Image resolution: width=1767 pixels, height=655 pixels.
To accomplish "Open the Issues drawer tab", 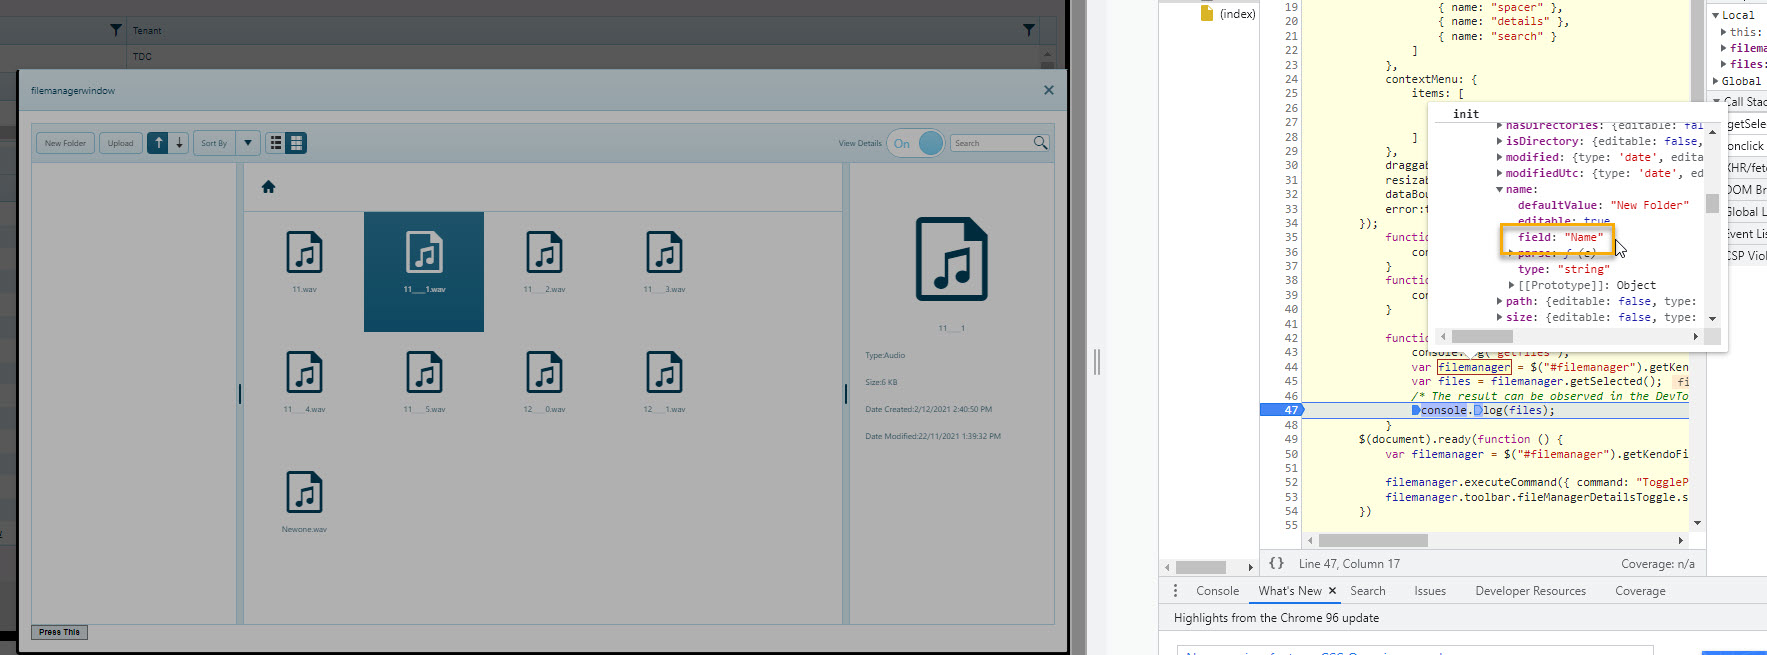I will [x=1430, y=591].
